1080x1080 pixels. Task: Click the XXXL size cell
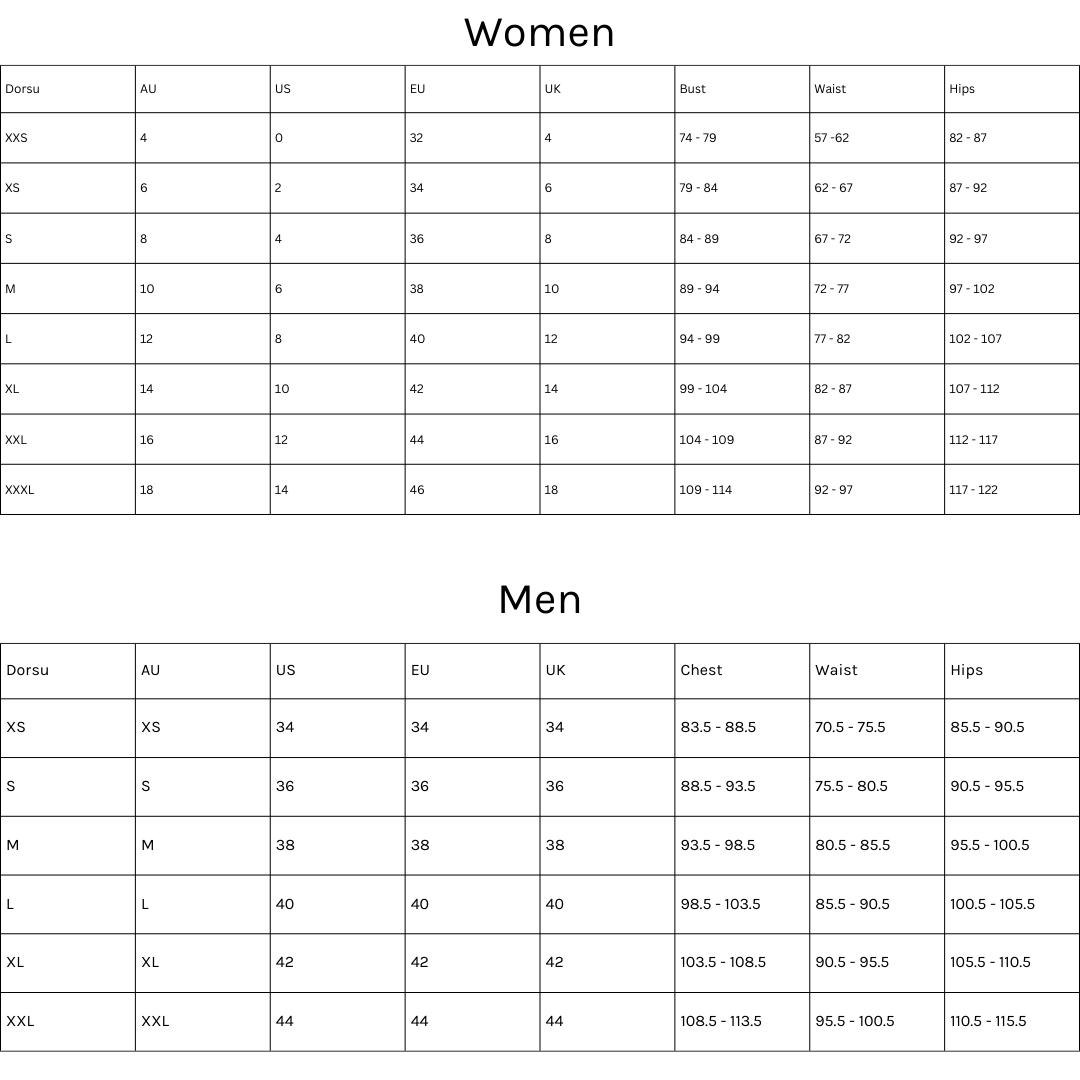(x=20, y=490)
